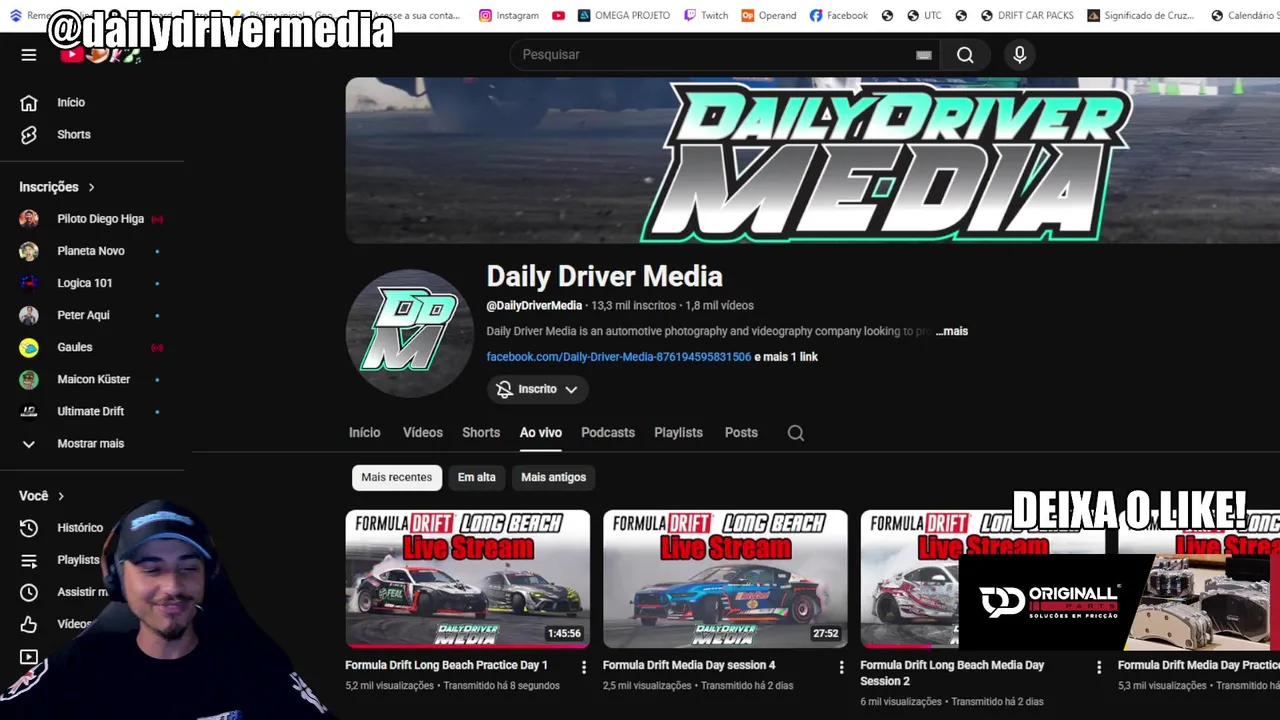
Task: Play Formula Drift Media Day session 4 thumbnail
Action: 725,579
